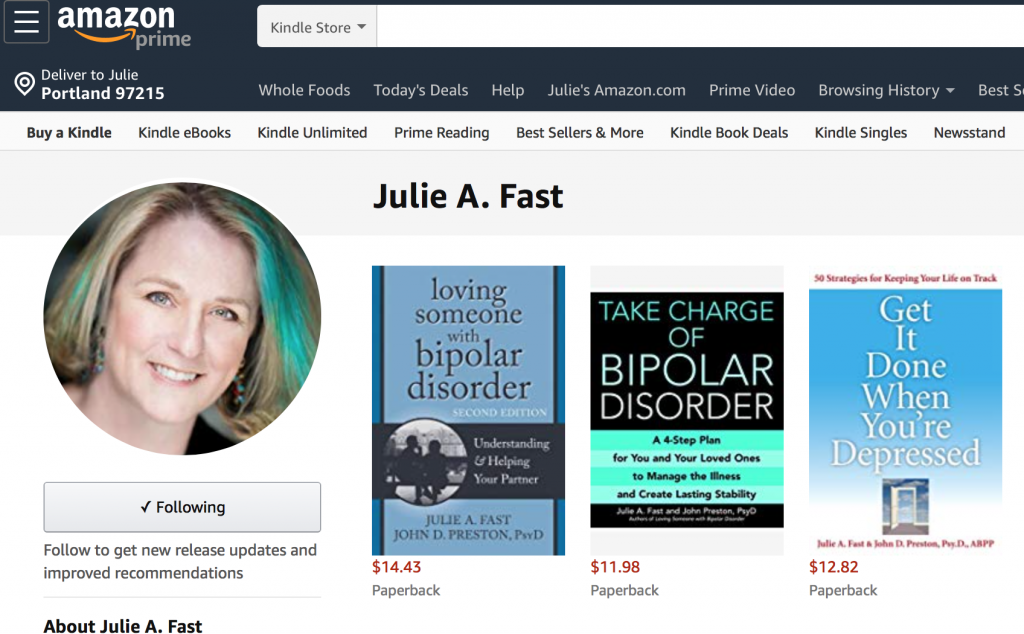Go to Today's Deals
This screenshot has height=634, width=1024.
point(421,90)
